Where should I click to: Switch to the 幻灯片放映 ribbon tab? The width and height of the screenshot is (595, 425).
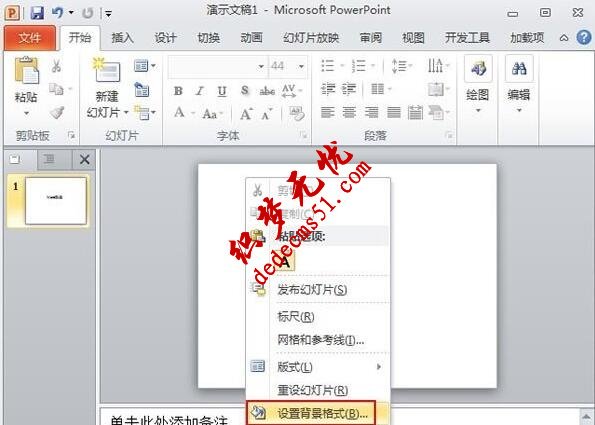(311, 38)
